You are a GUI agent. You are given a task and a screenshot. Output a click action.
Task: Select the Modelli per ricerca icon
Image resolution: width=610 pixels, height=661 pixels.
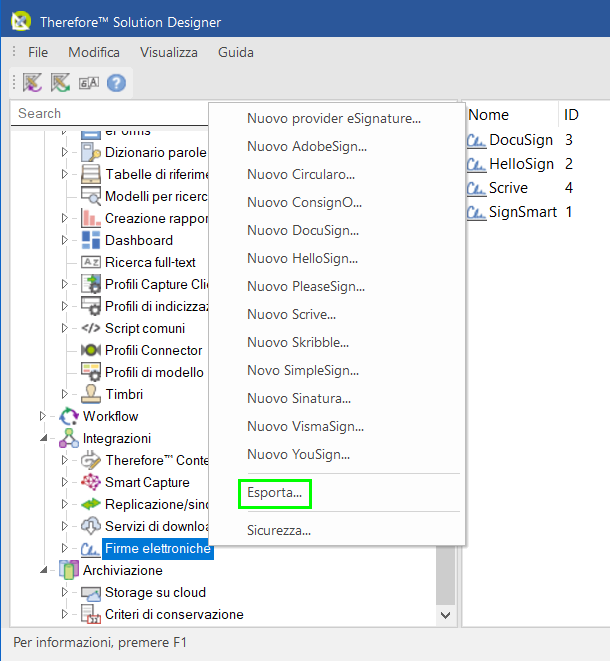(91, 196)
